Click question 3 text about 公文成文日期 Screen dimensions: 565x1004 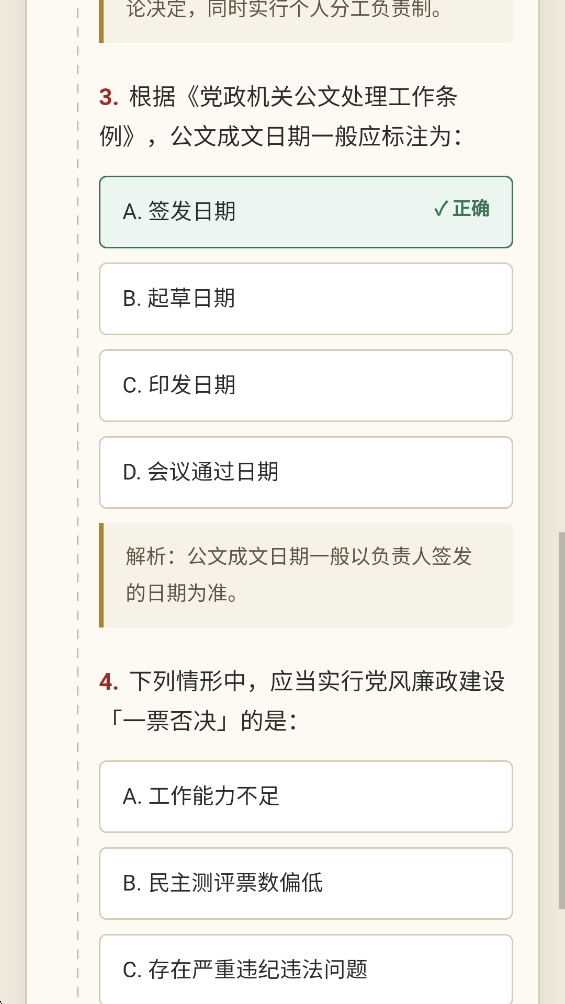tap(280, 117)
